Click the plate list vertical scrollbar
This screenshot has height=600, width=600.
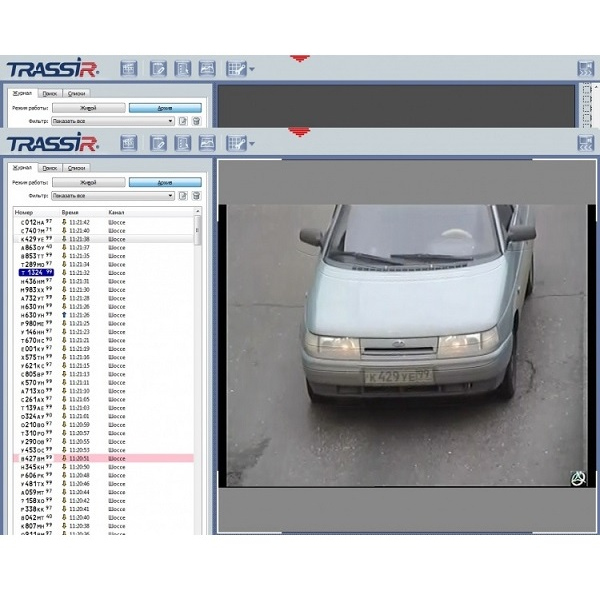197,300
